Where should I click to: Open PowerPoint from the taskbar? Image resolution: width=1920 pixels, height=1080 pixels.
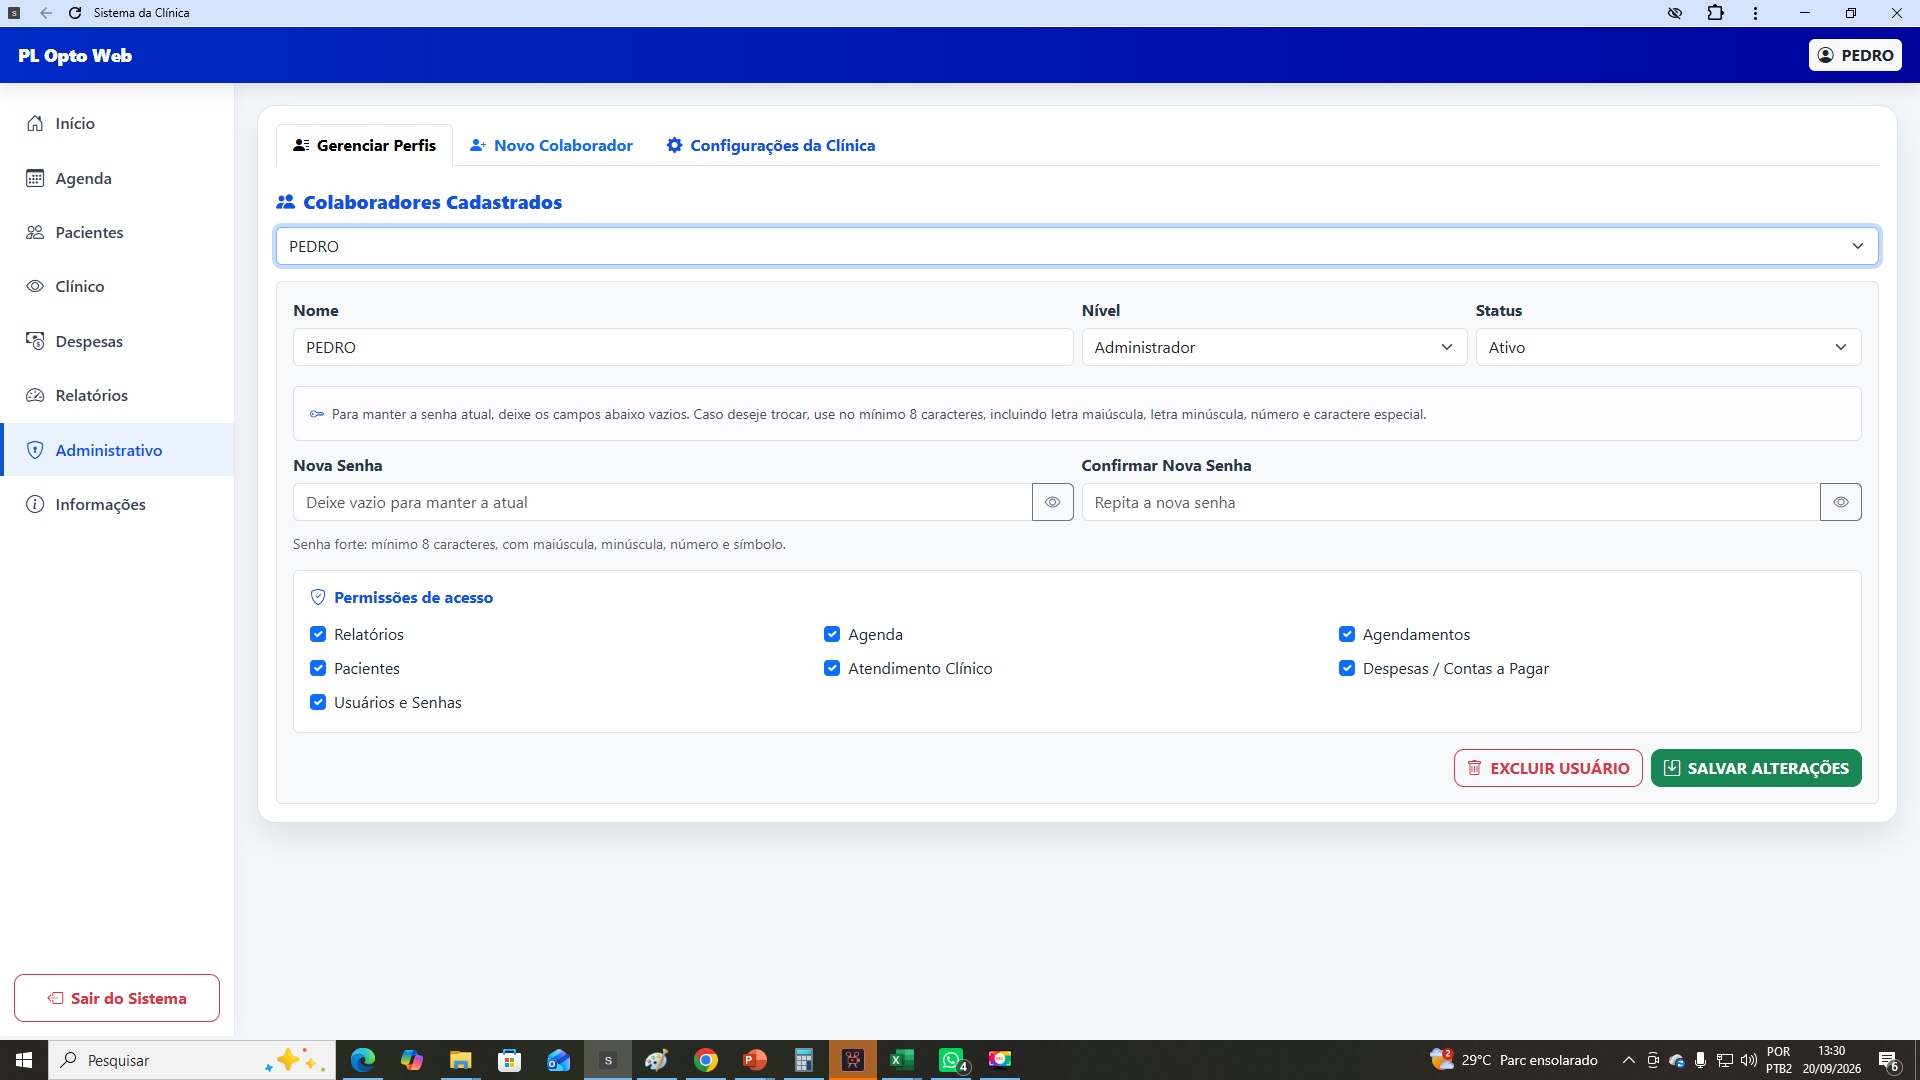click(755, 1060)
